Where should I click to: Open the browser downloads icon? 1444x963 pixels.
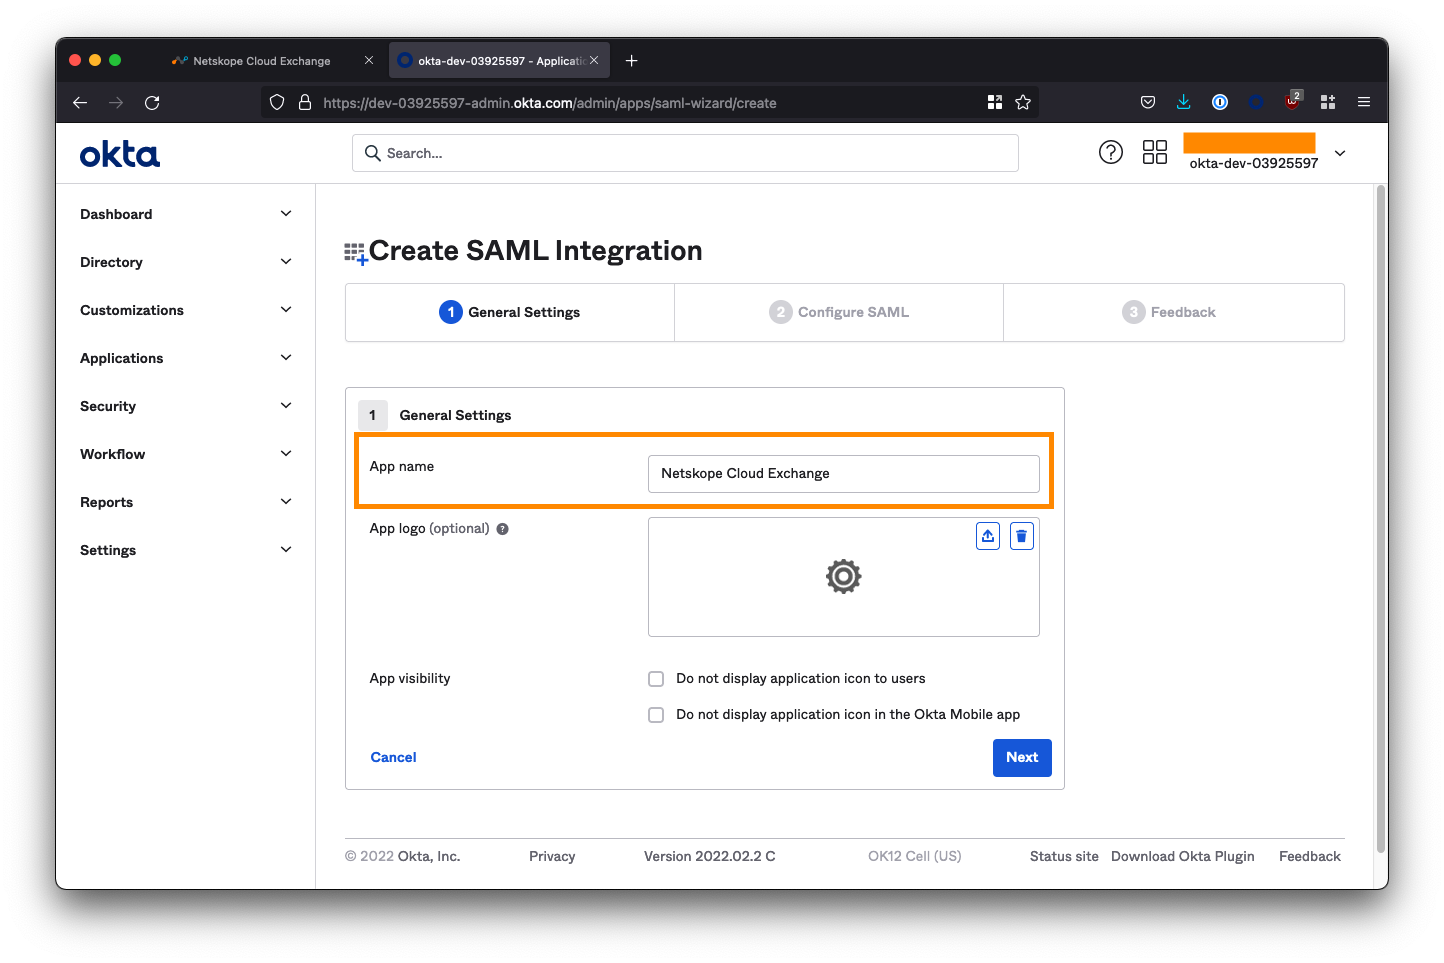pyautogui.click(x=1183, y=102)
